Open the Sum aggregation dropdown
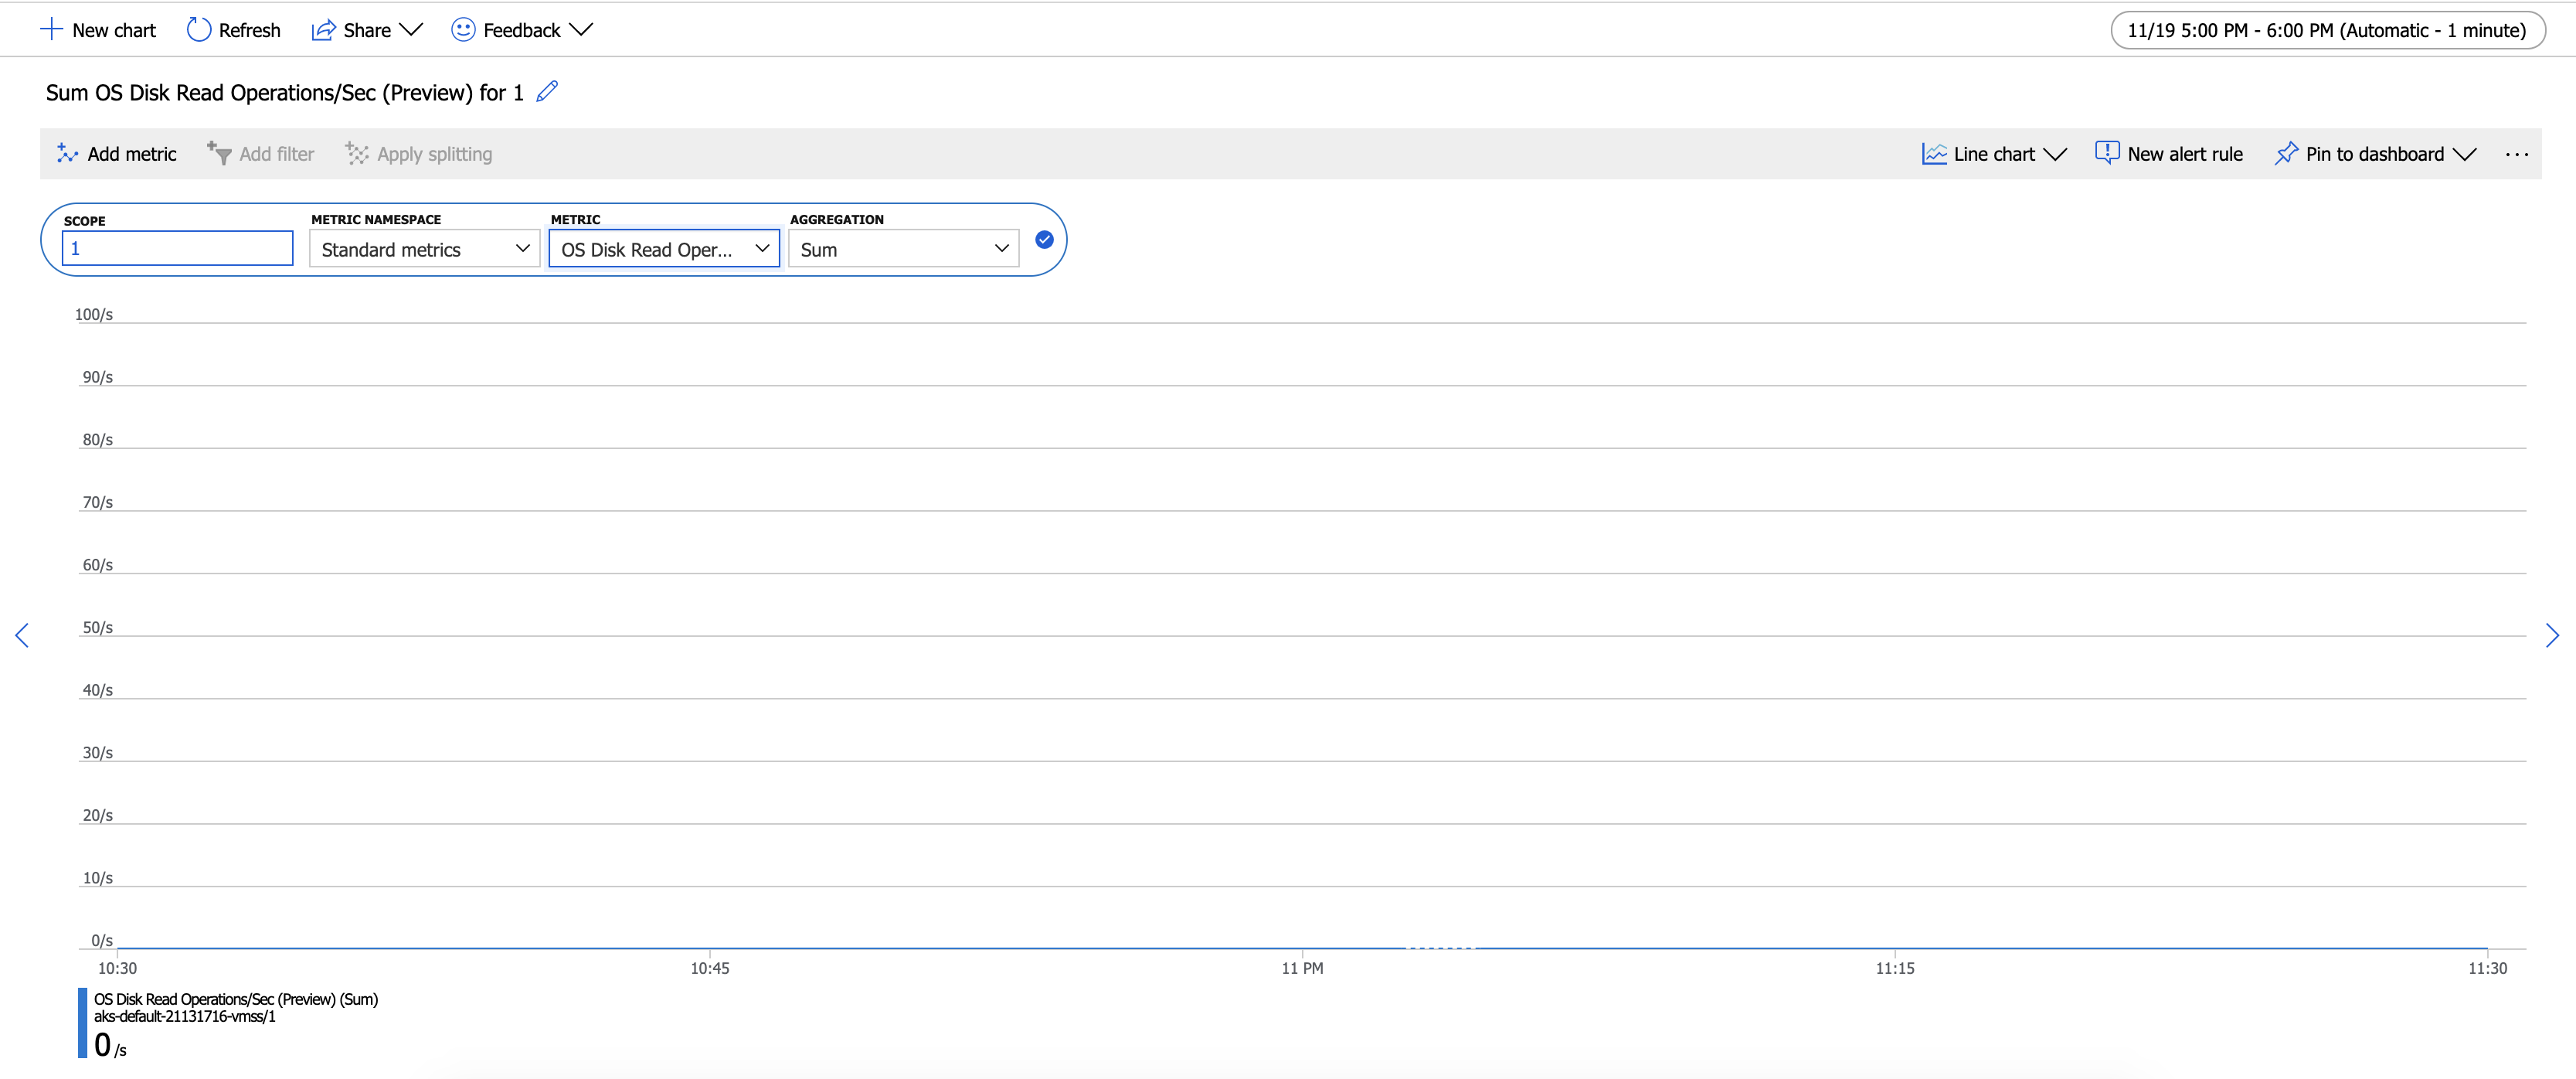Screen dimensions: 2576x1079 click(x=903, y=249)
